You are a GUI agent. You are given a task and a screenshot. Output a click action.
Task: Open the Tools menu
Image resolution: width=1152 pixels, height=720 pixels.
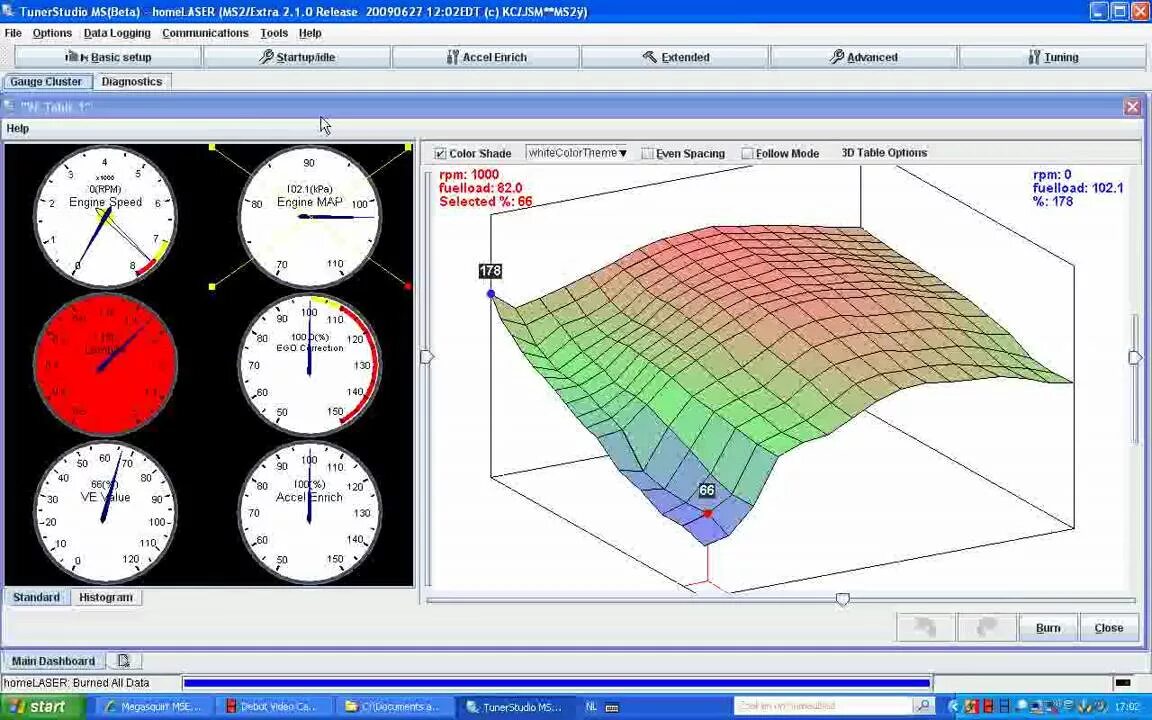[x=273, y=33]
